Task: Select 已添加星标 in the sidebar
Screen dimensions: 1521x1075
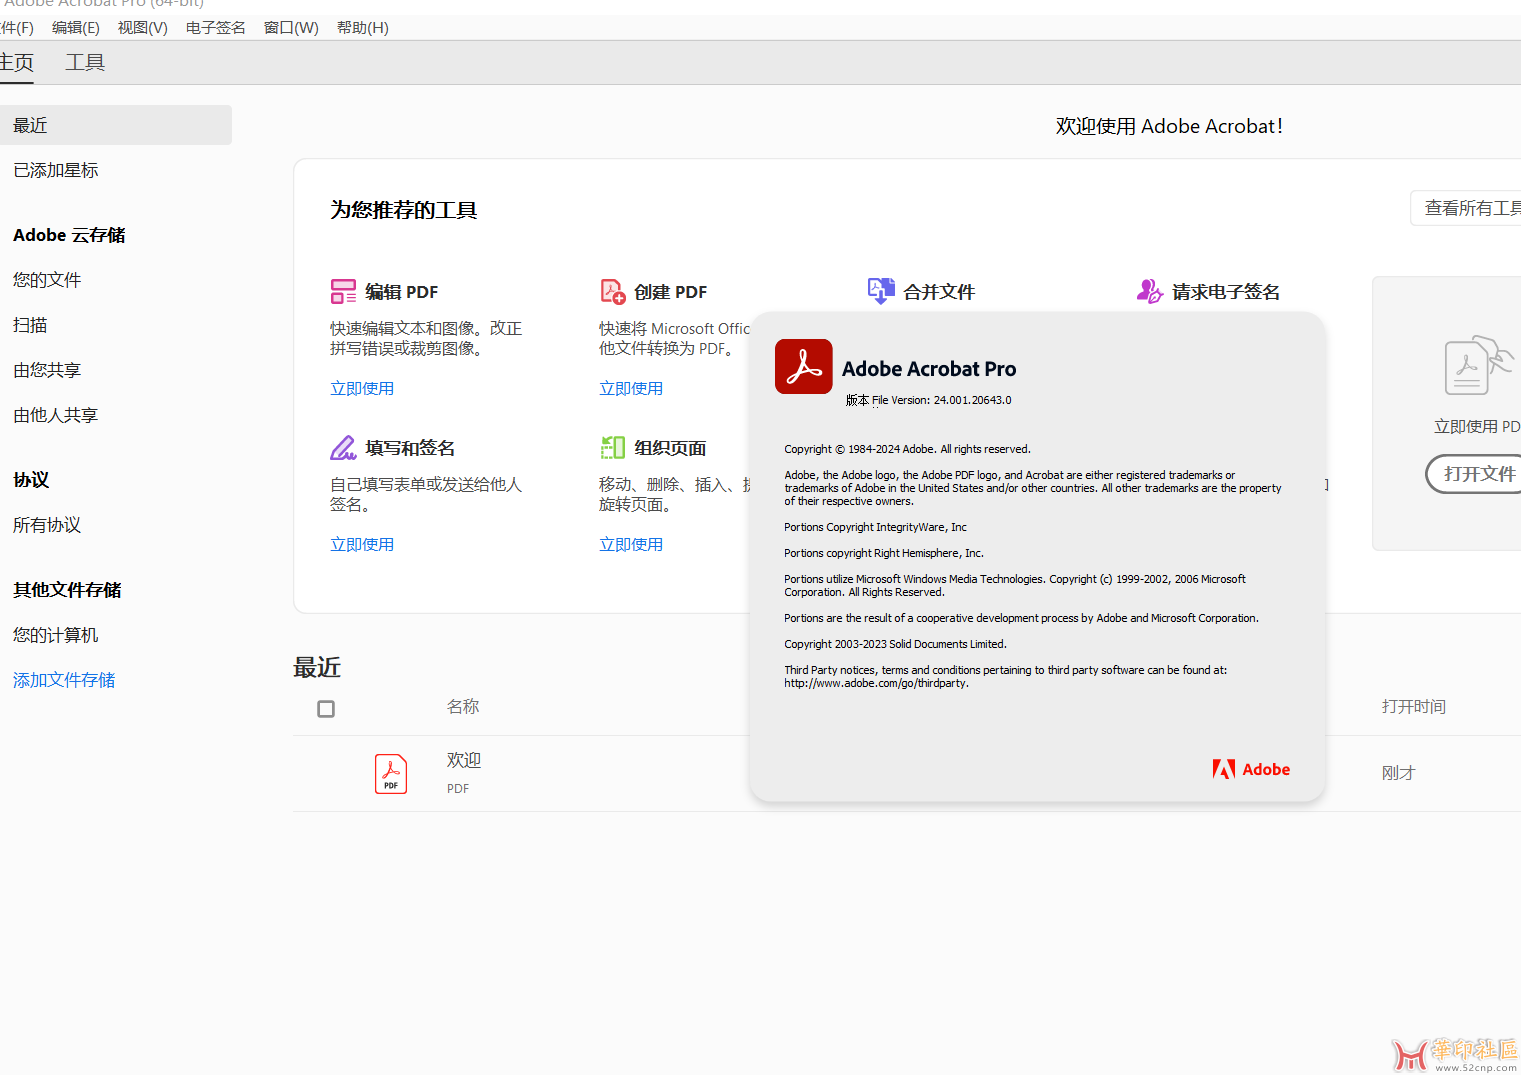Action: [x=56, y=170]
